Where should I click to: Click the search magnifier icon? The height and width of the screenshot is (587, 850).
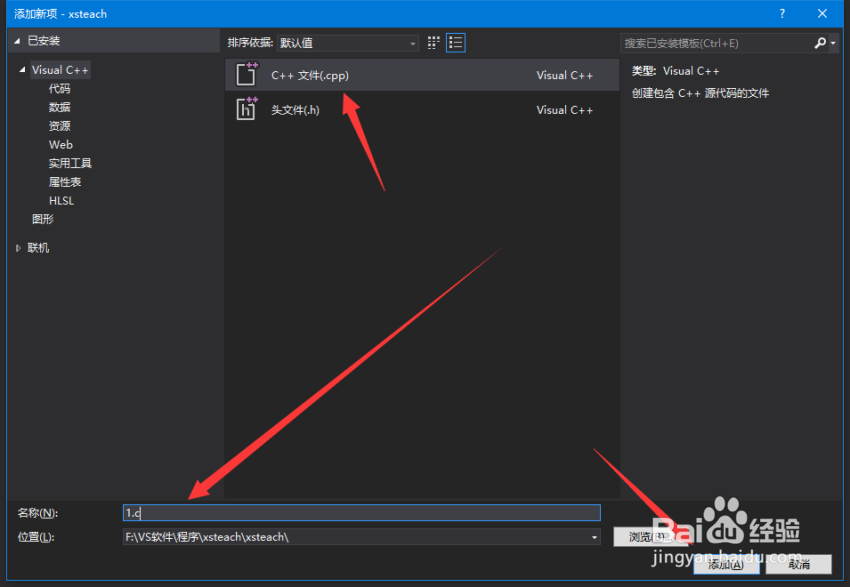click(820, 43)
